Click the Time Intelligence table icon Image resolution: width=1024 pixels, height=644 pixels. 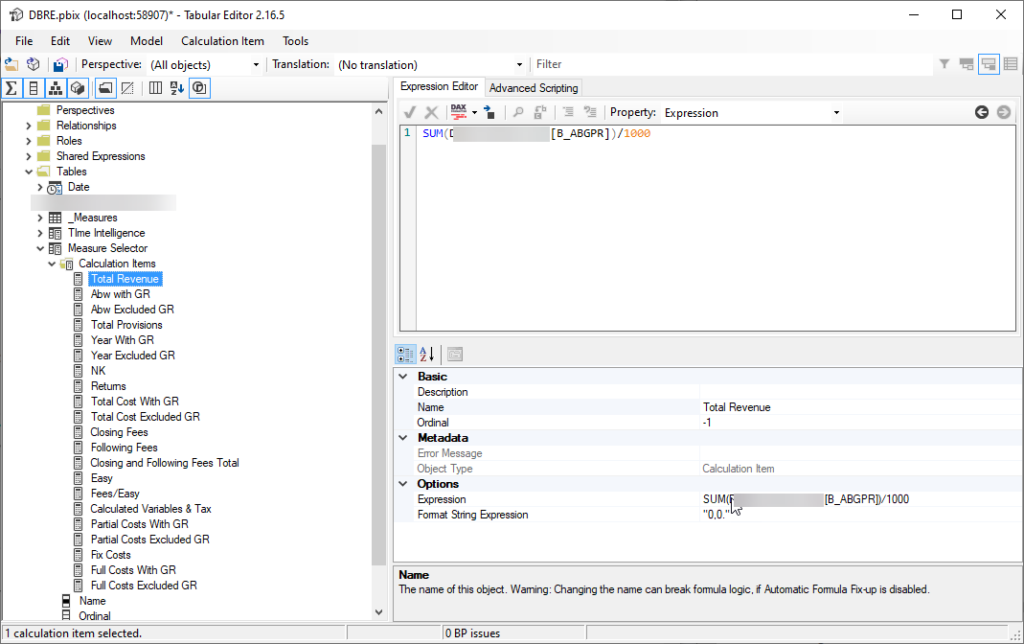pos(56,233)
